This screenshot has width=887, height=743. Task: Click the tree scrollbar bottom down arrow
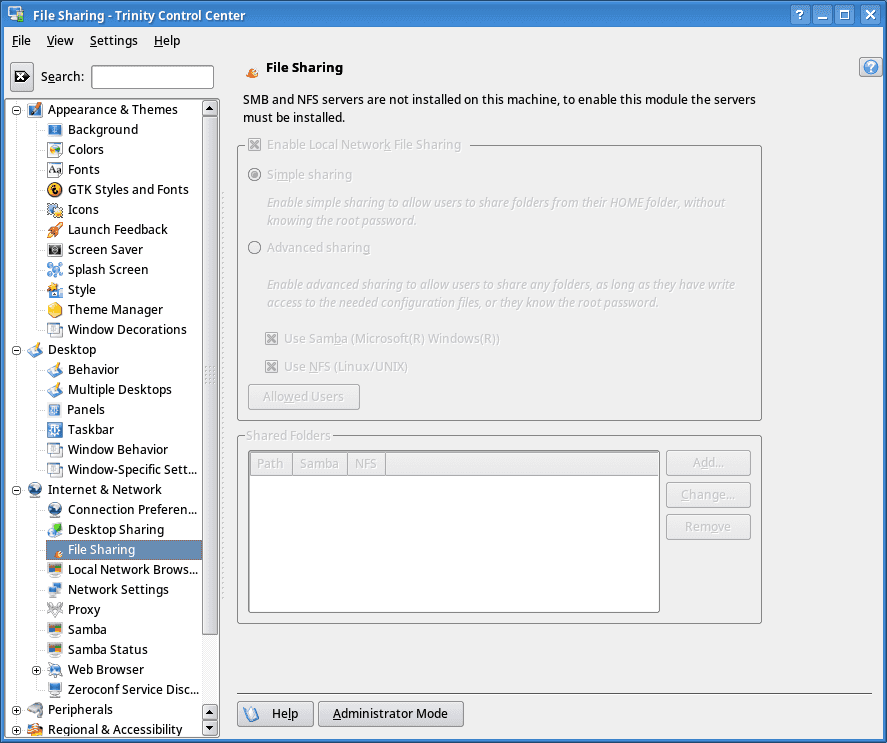coord(210,728)
